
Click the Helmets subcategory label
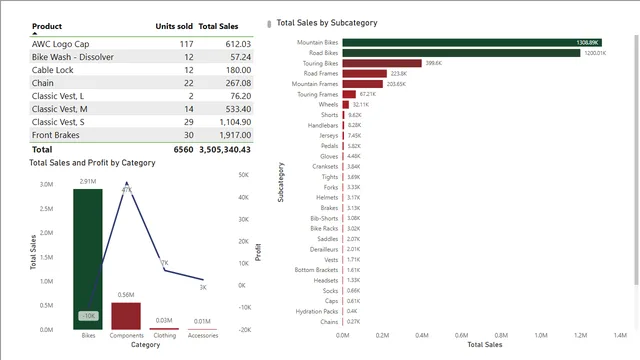(327, 198)
